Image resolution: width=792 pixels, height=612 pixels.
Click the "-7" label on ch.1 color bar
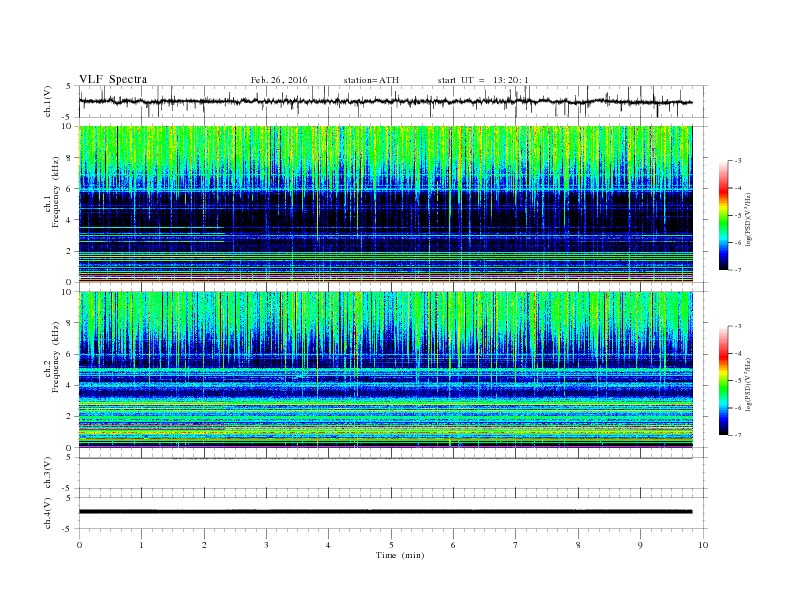737,270
